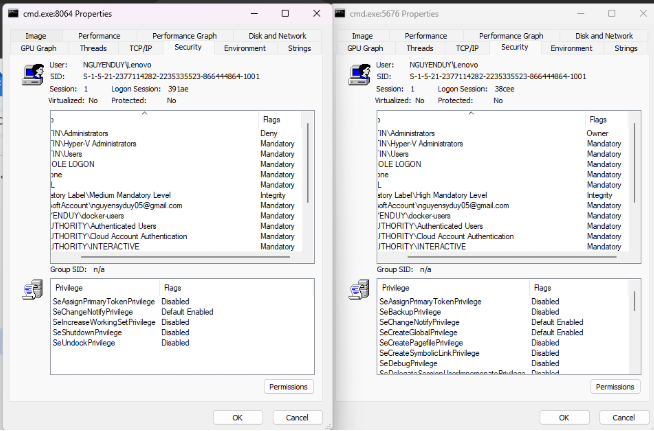Screen dimensions: 654x431
Task: Open Performance Graph tab in cmd.exe:8064 window
Action: (184, 36)
